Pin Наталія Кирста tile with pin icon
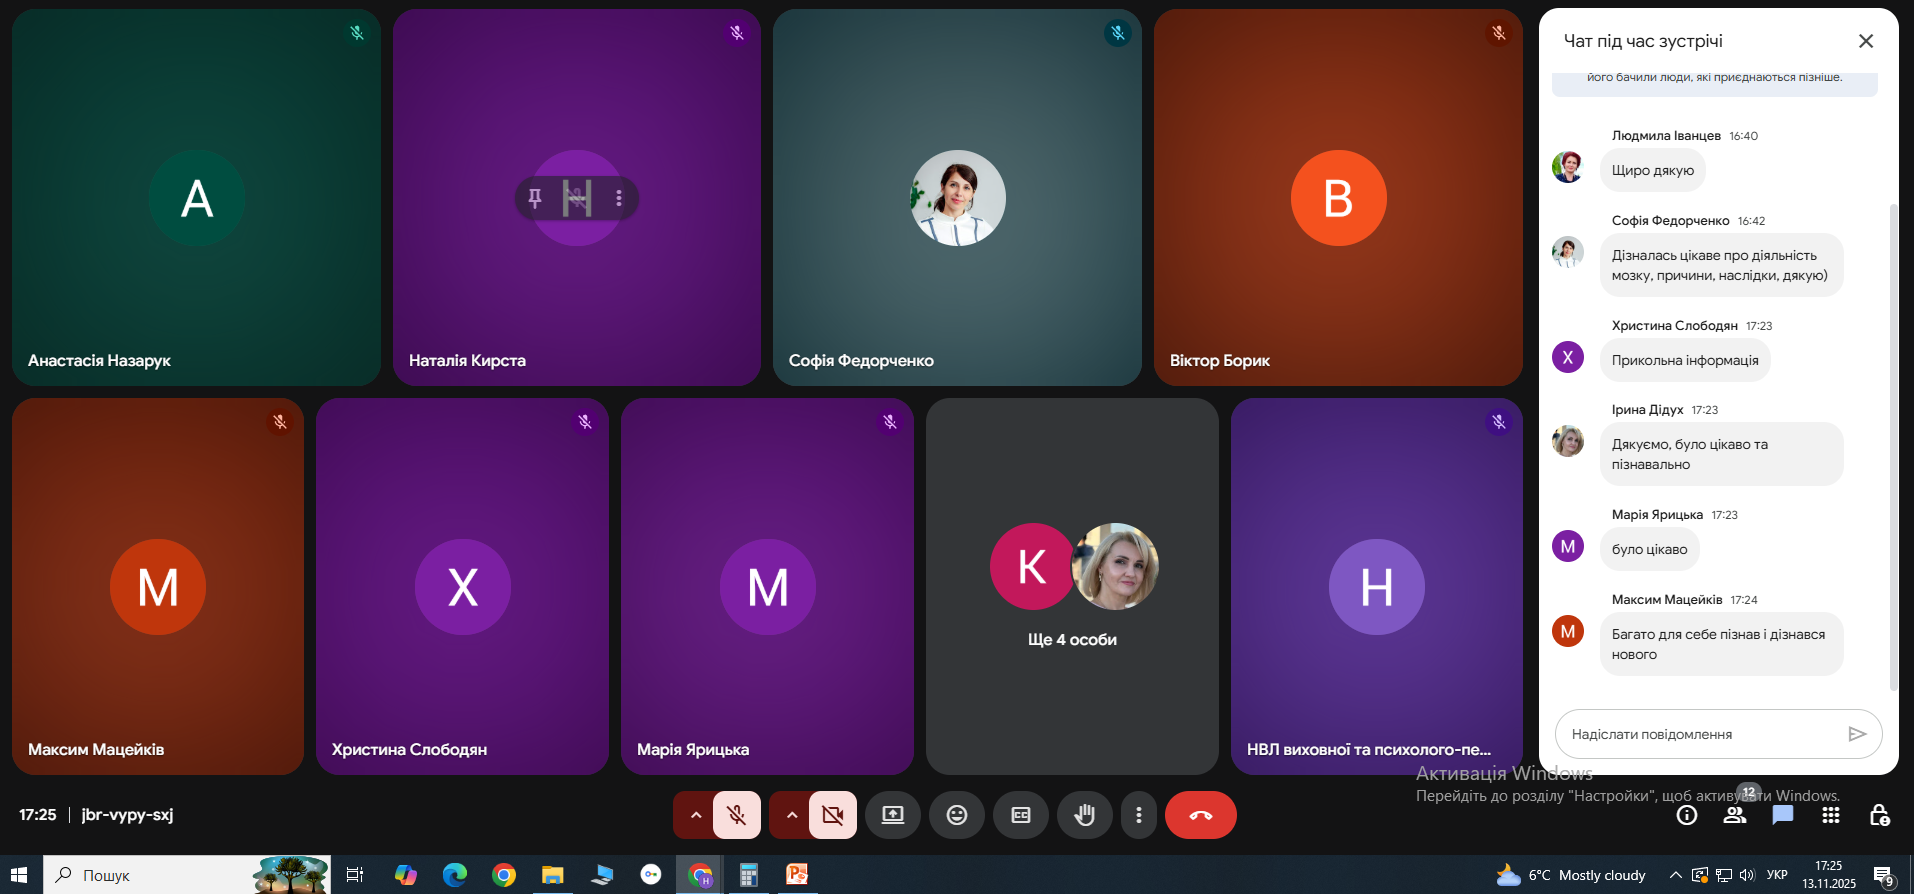 (535, 198)
